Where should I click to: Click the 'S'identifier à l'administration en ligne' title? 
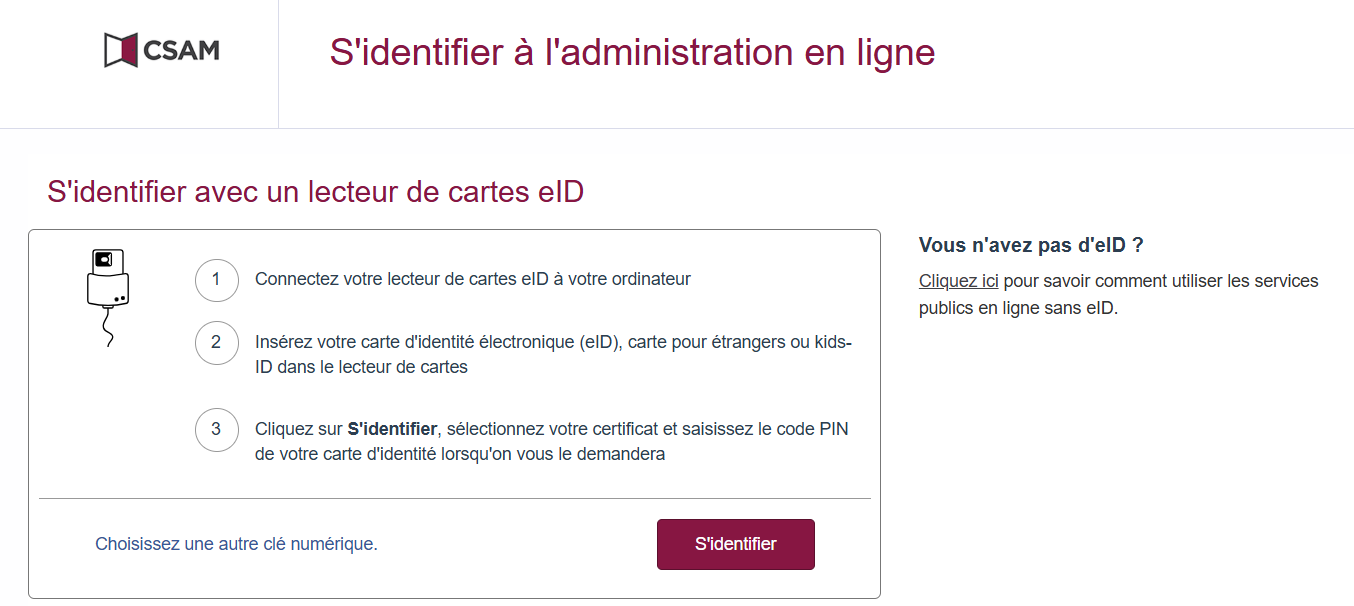coord(632,53)
